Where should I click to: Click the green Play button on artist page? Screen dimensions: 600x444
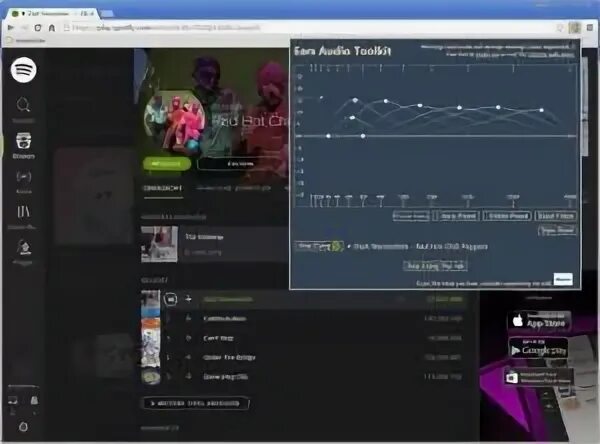click(166, 164)
